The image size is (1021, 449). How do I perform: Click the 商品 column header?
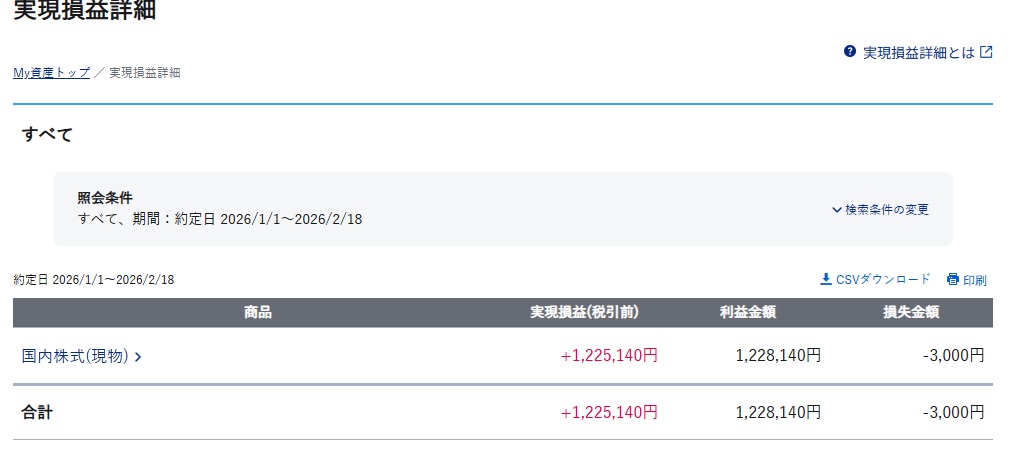coord(258,312)
